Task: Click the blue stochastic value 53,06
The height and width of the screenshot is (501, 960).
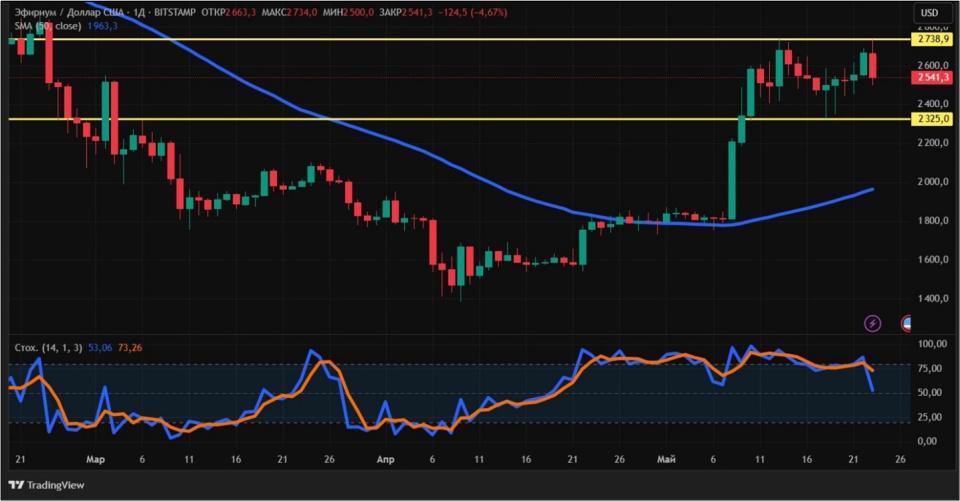Action: point(100,348)
